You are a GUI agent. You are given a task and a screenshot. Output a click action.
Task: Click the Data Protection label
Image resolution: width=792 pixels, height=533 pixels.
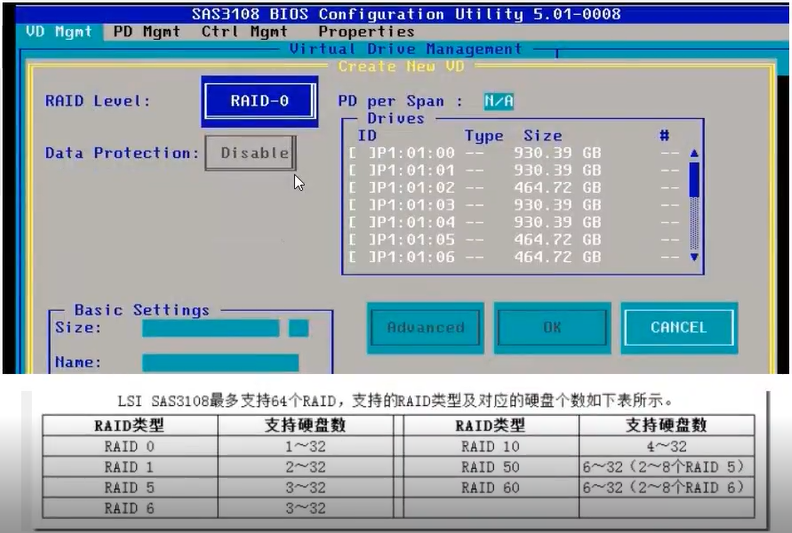point(122,153)
